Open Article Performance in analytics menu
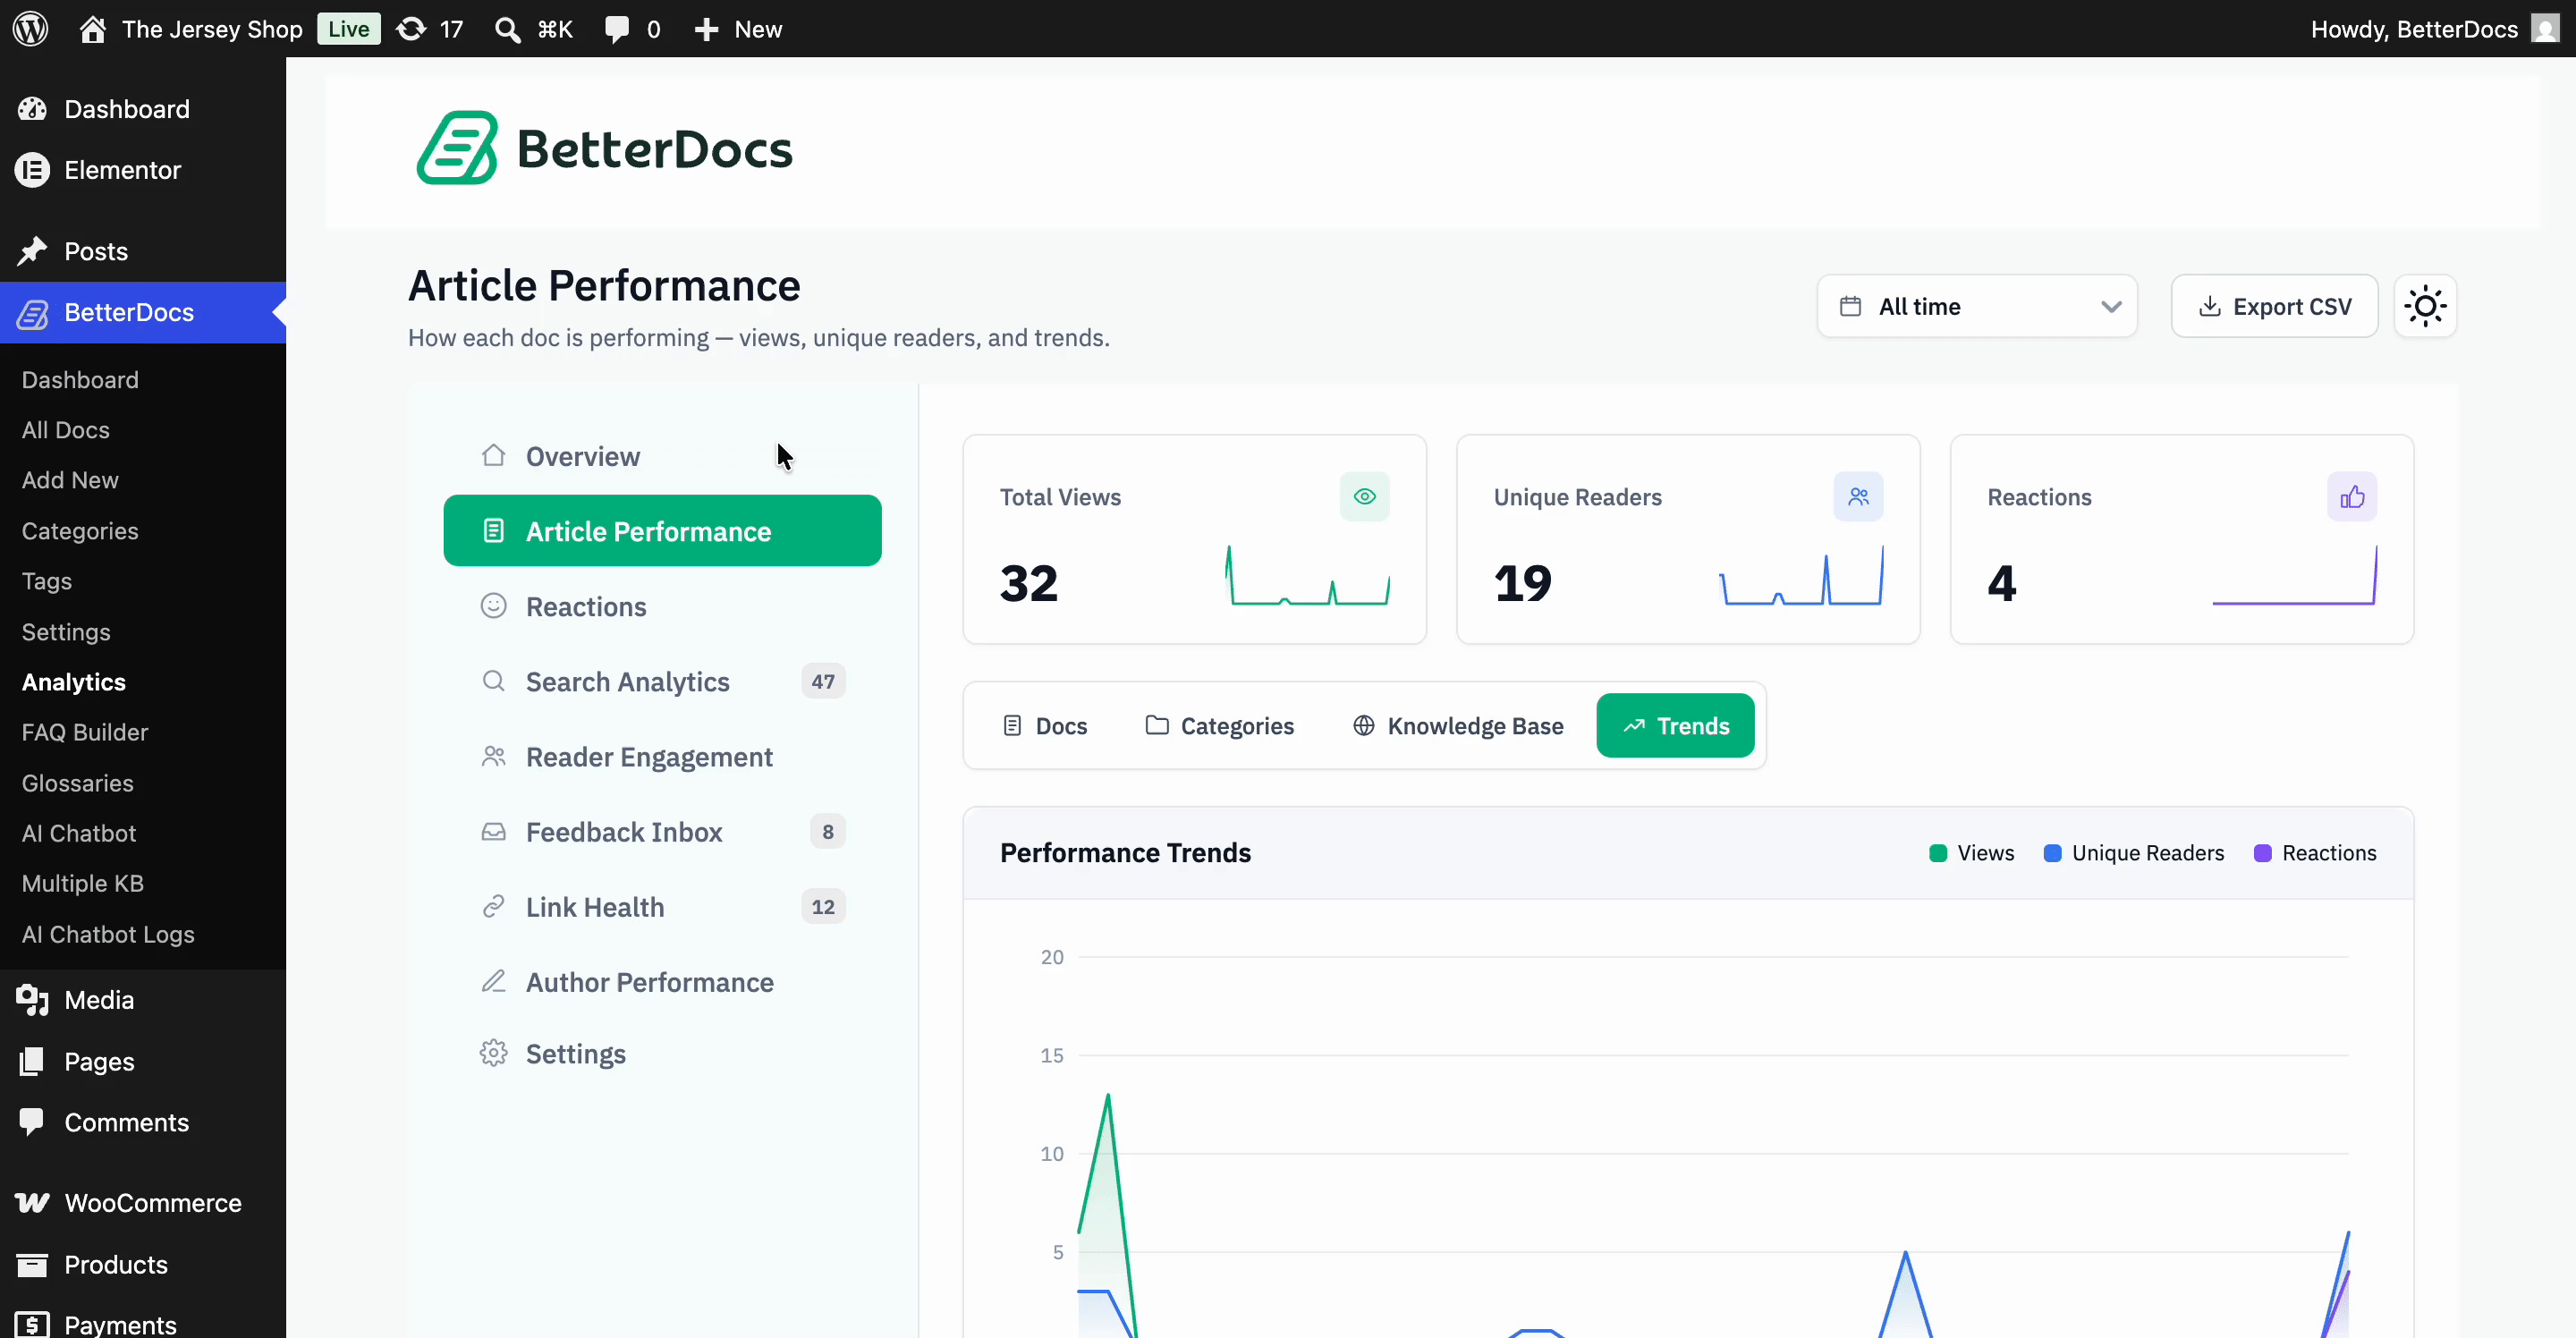 [662, 531]
